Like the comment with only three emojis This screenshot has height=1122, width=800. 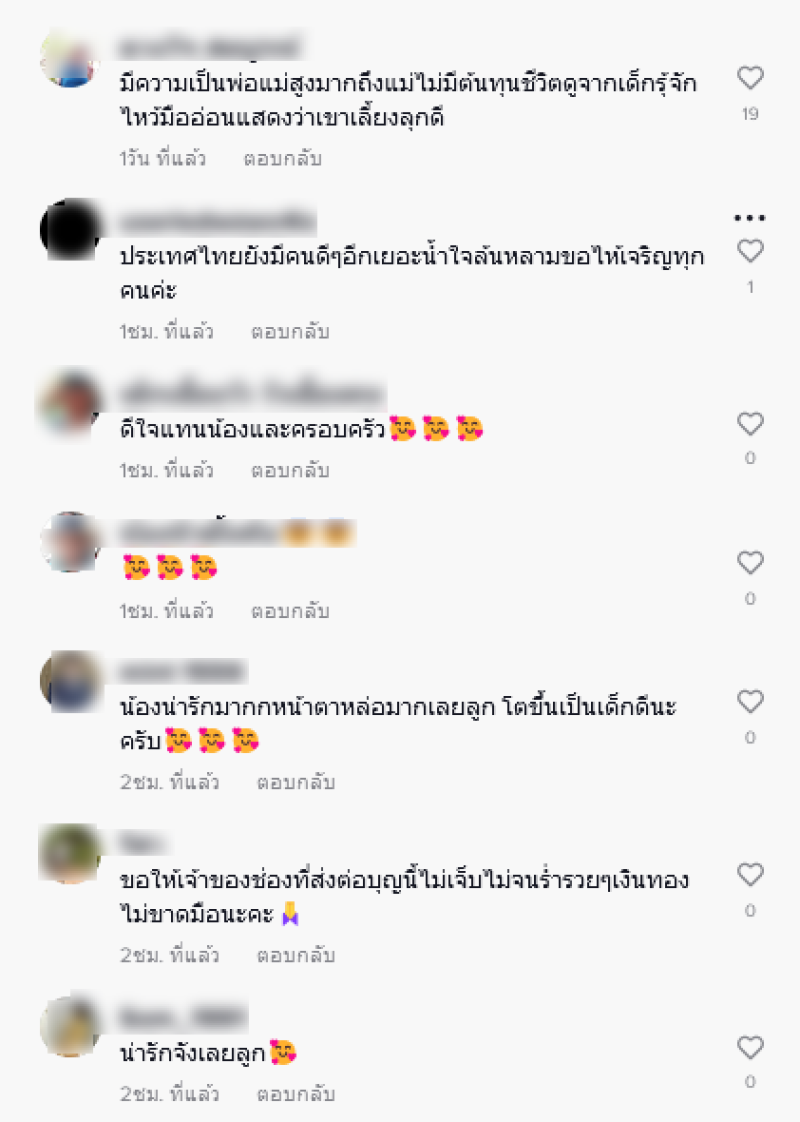coord(750,562)
